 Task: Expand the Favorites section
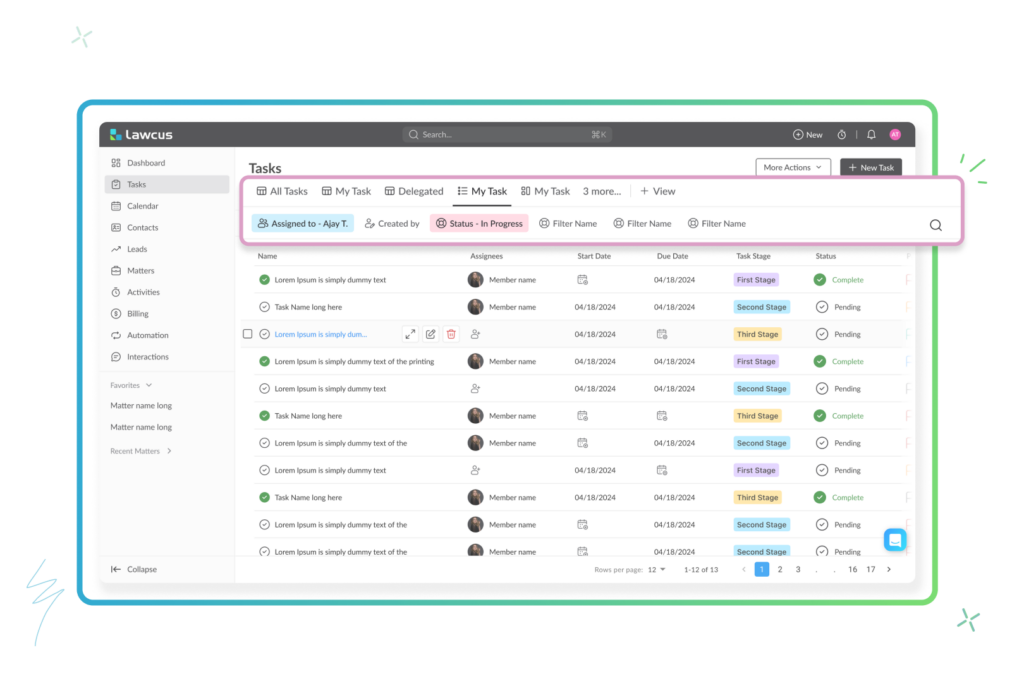tap(131, 385)
